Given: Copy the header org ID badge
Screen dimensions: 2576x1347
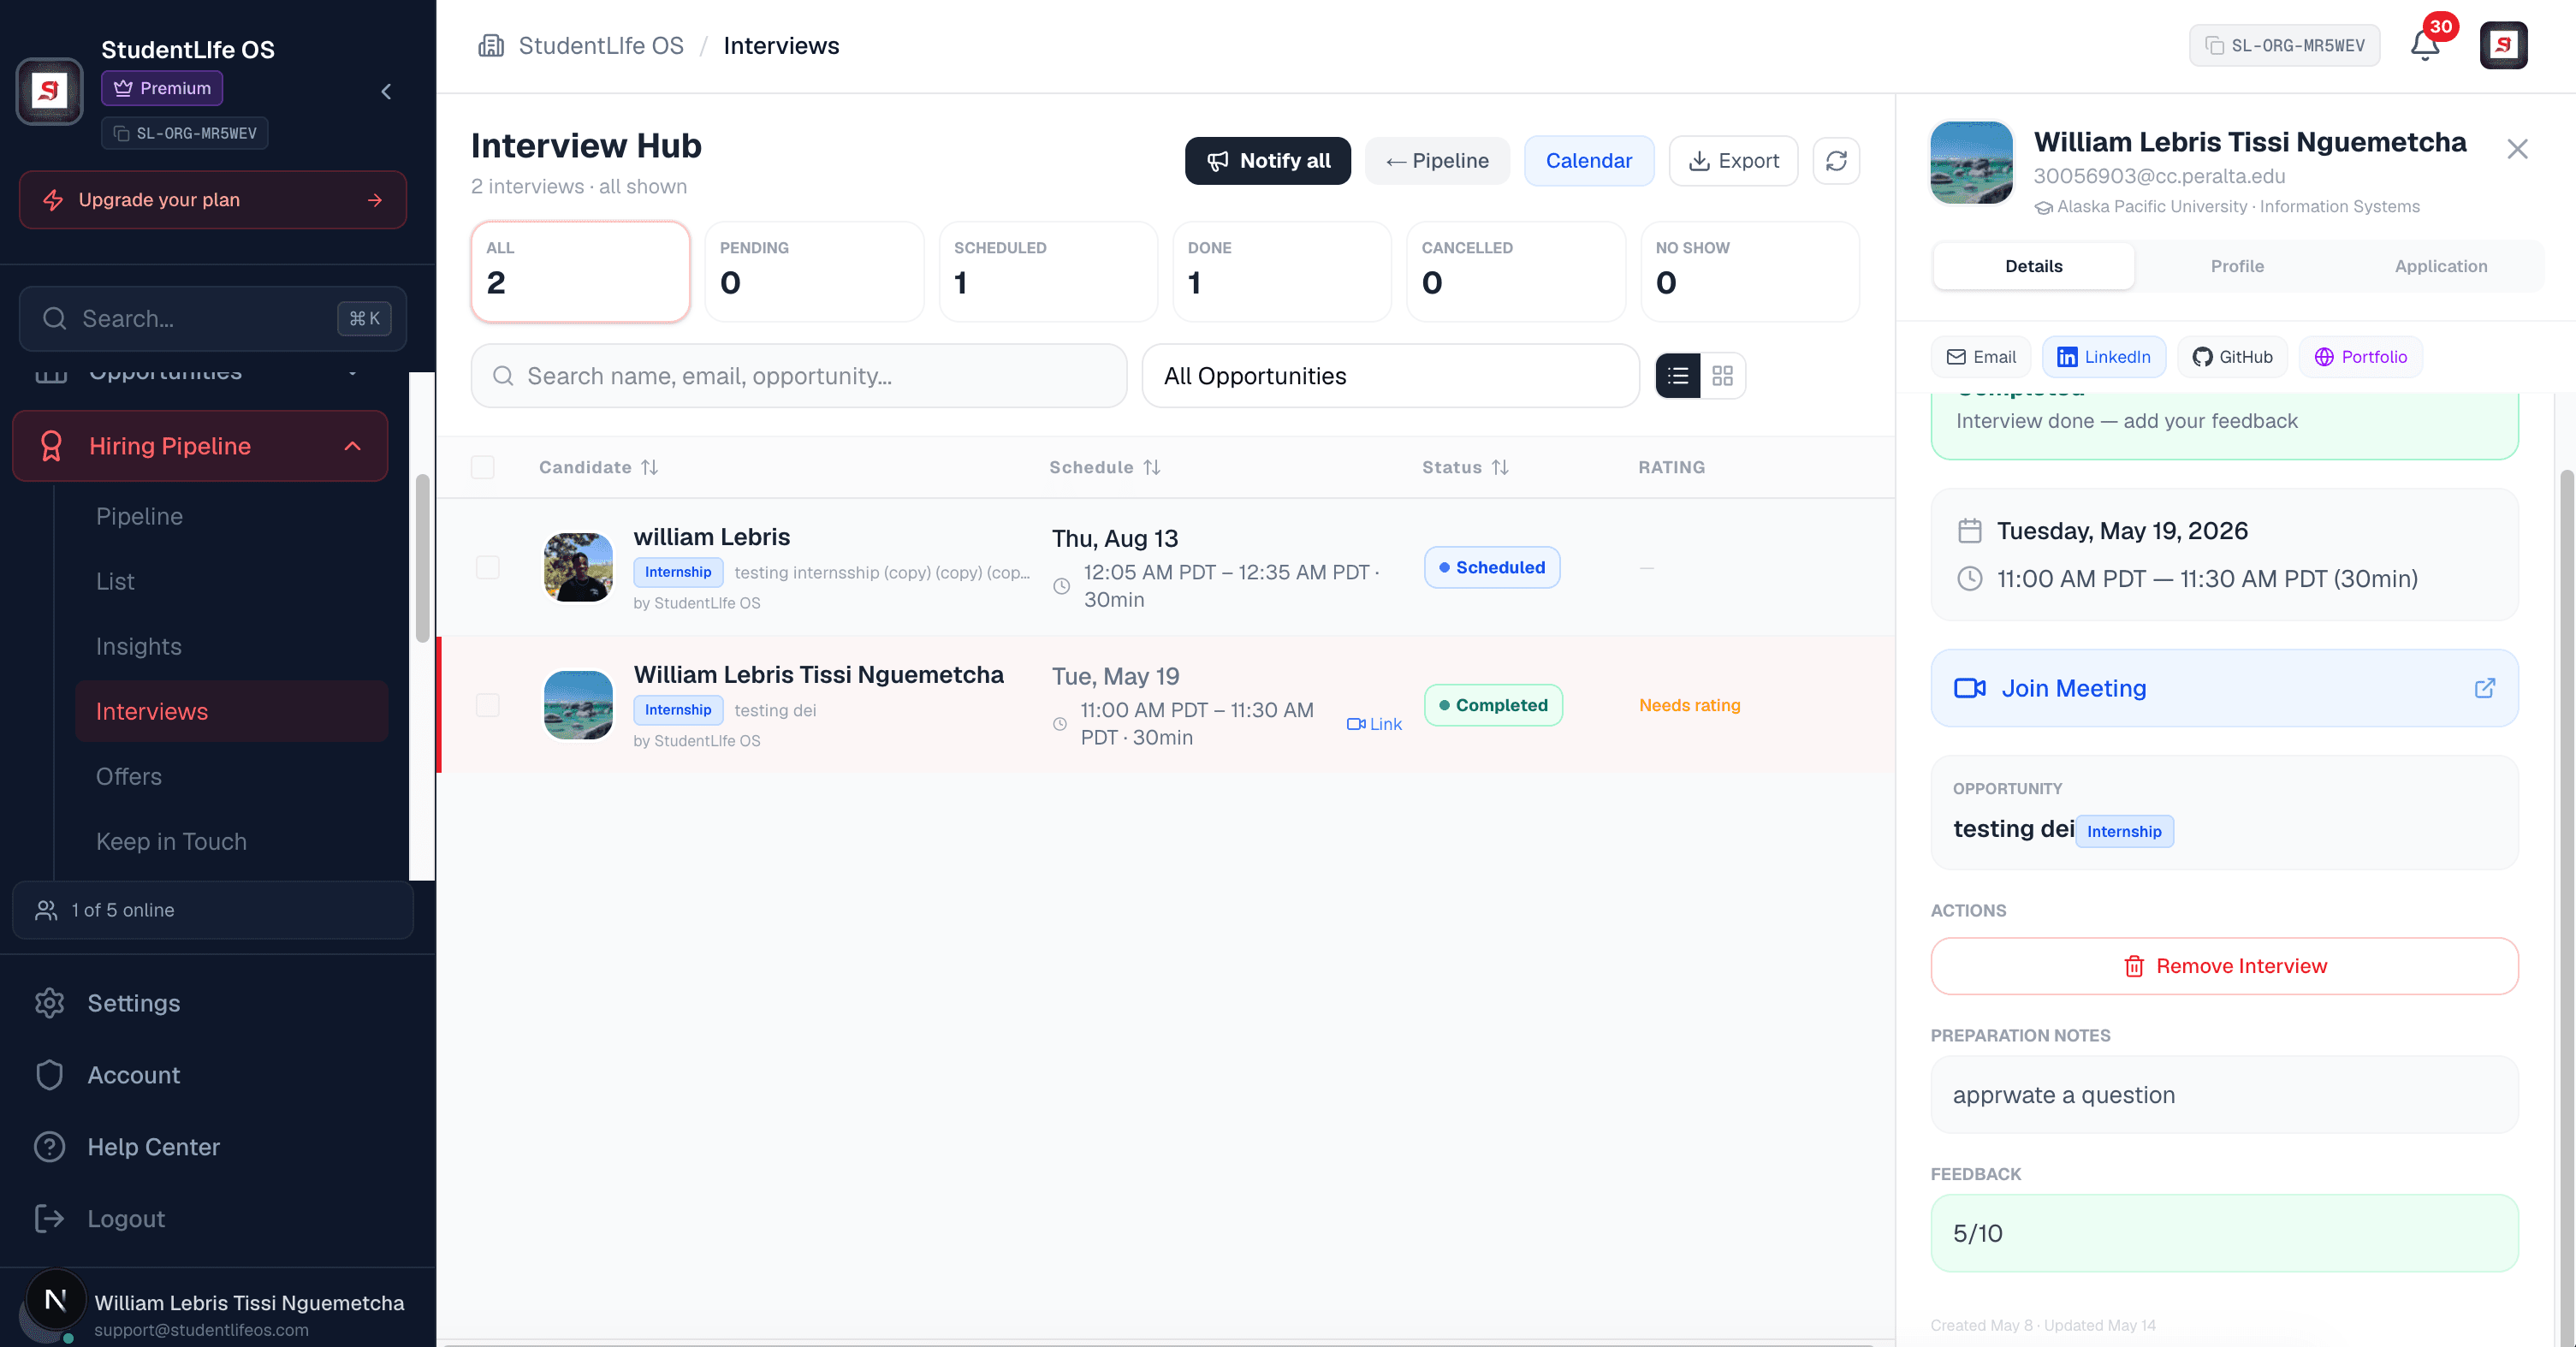Looking at the screenshot, I should [2284, 46].
